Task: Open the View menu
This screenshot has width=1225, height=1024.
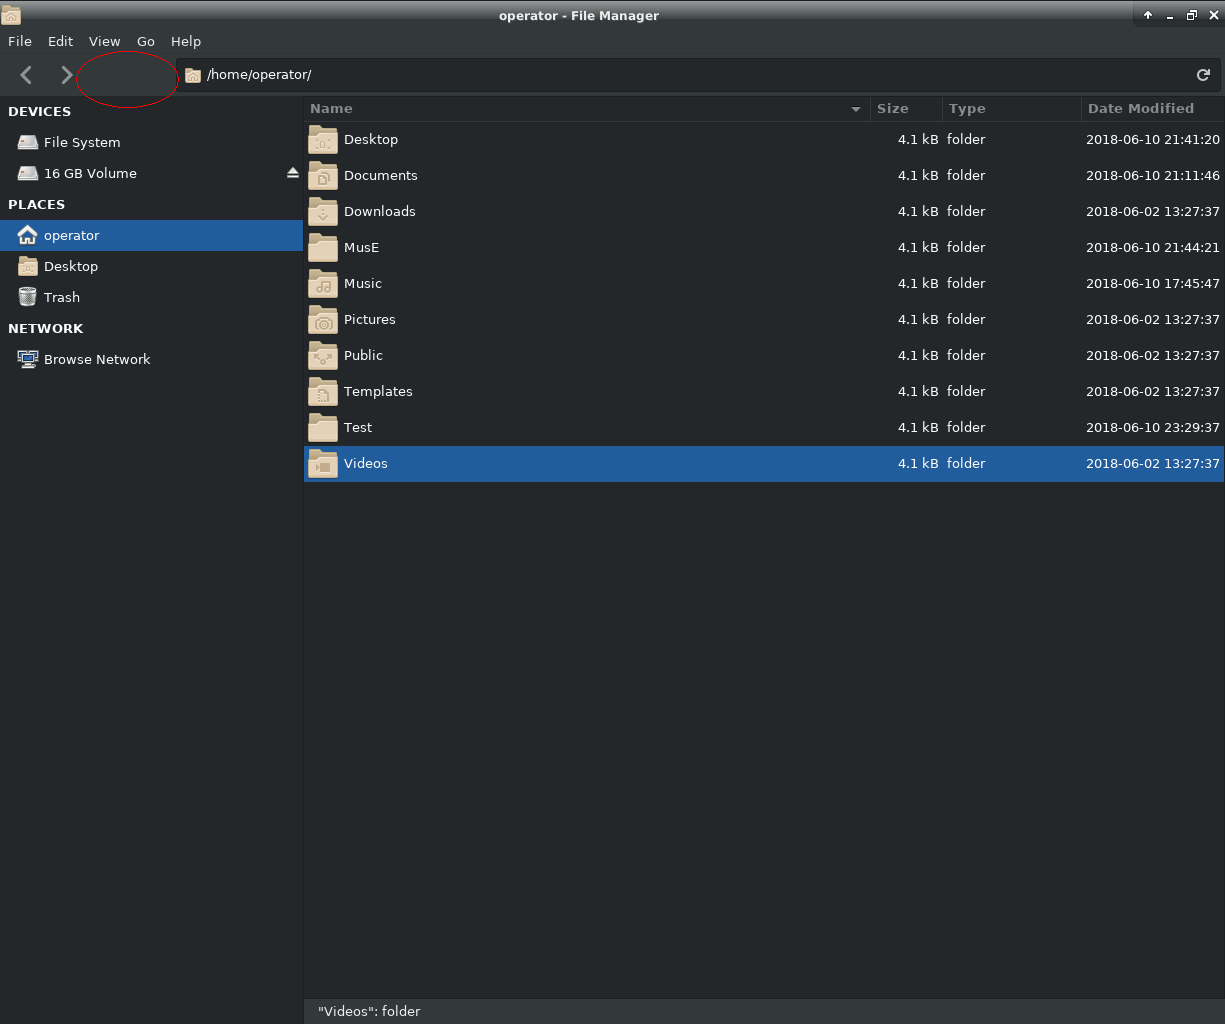Action: pos(104,41)
